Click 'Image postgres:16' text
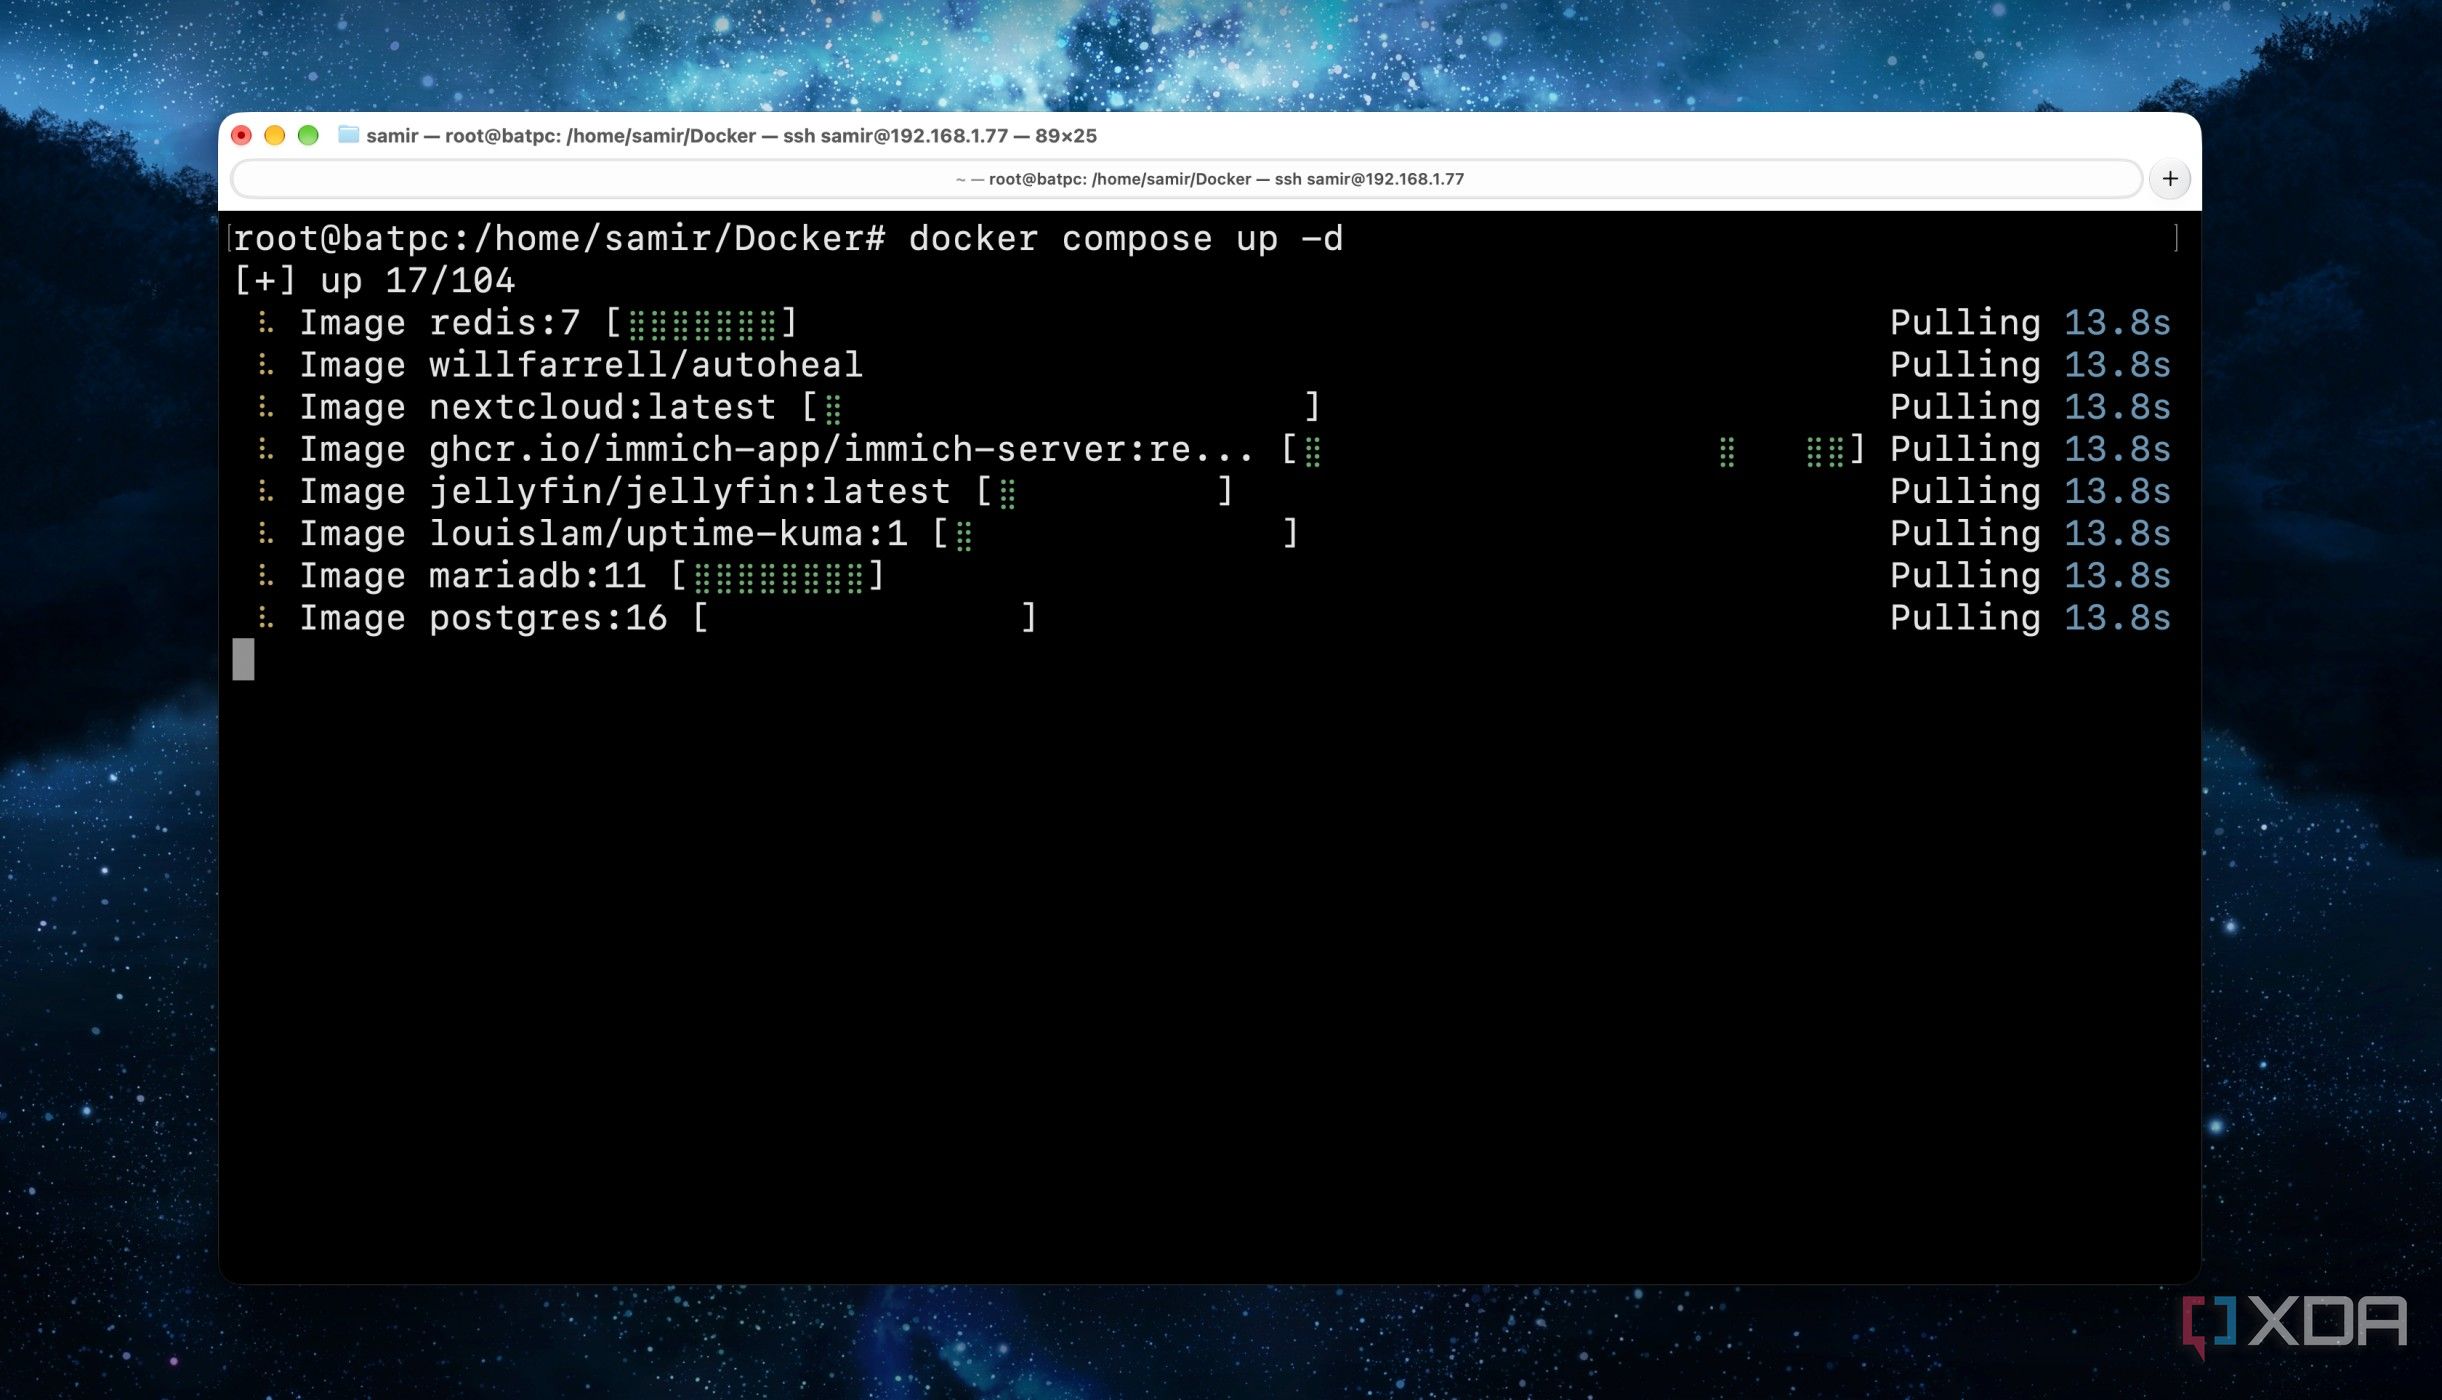 [483, 617]
